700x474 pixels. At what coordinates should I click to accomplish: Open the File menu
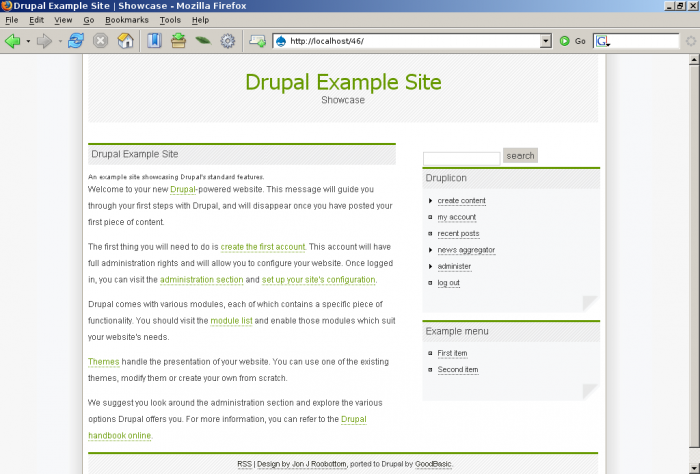(12, 20)
